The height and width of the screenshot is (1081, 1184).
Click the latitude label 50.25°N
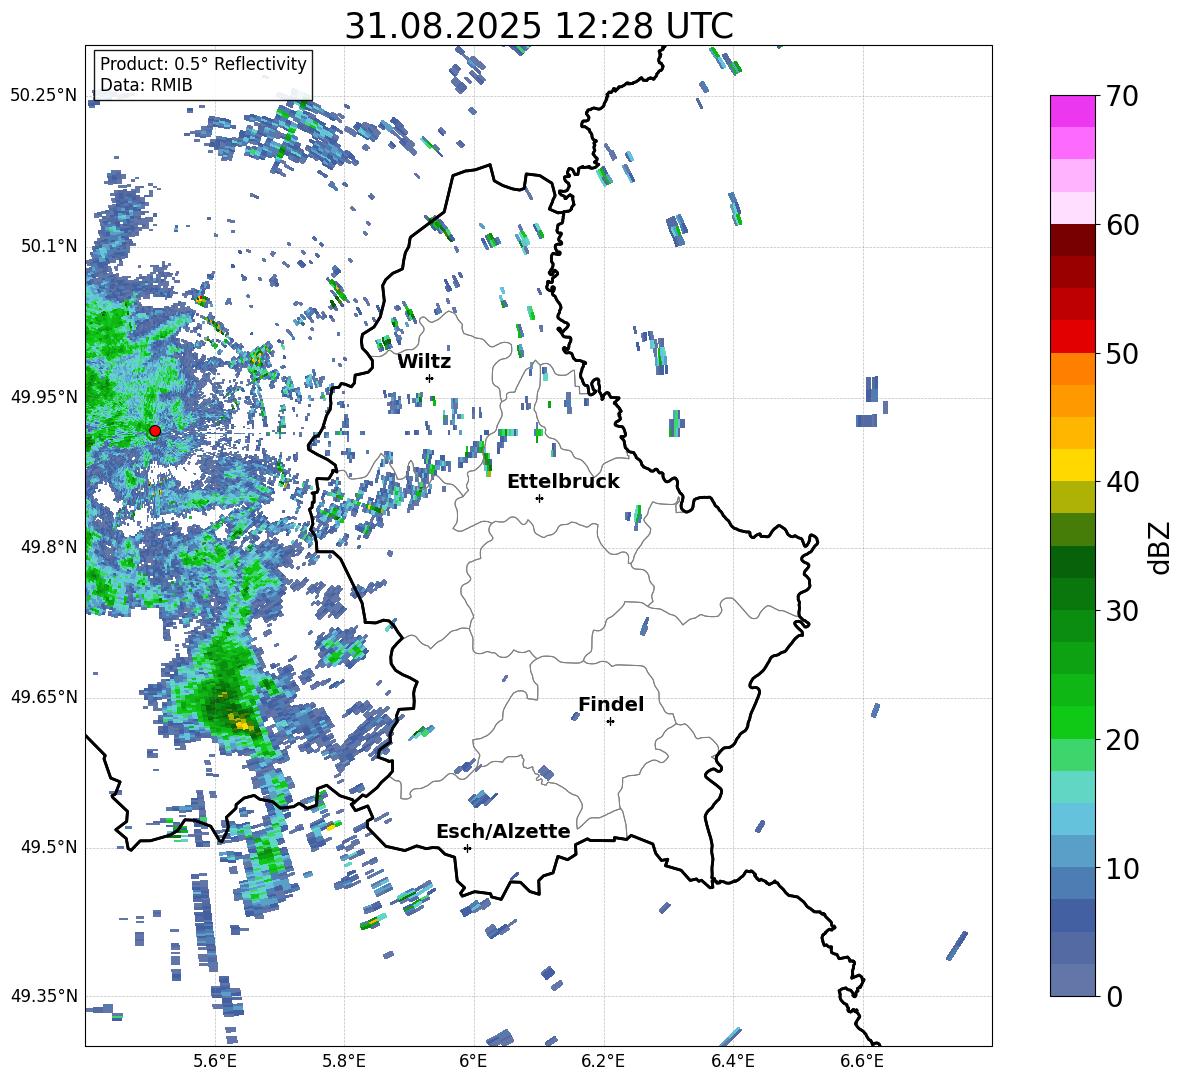[44, 96]
